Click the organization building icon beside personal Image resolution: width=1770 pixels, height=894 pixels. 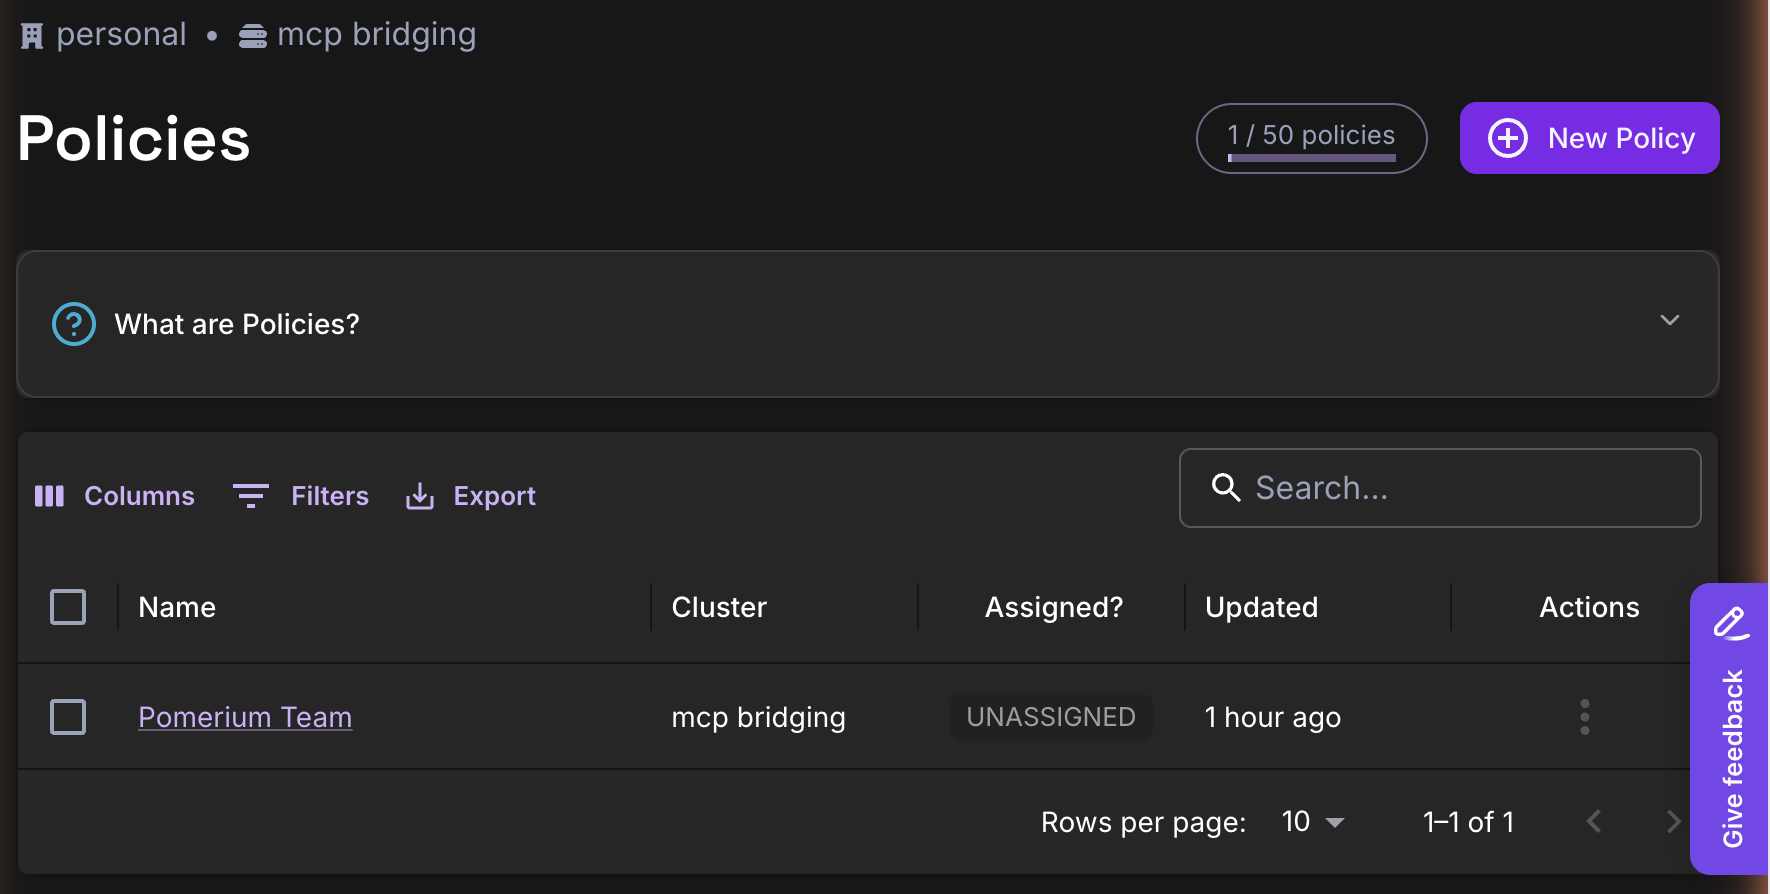click(x=32, y=36)
